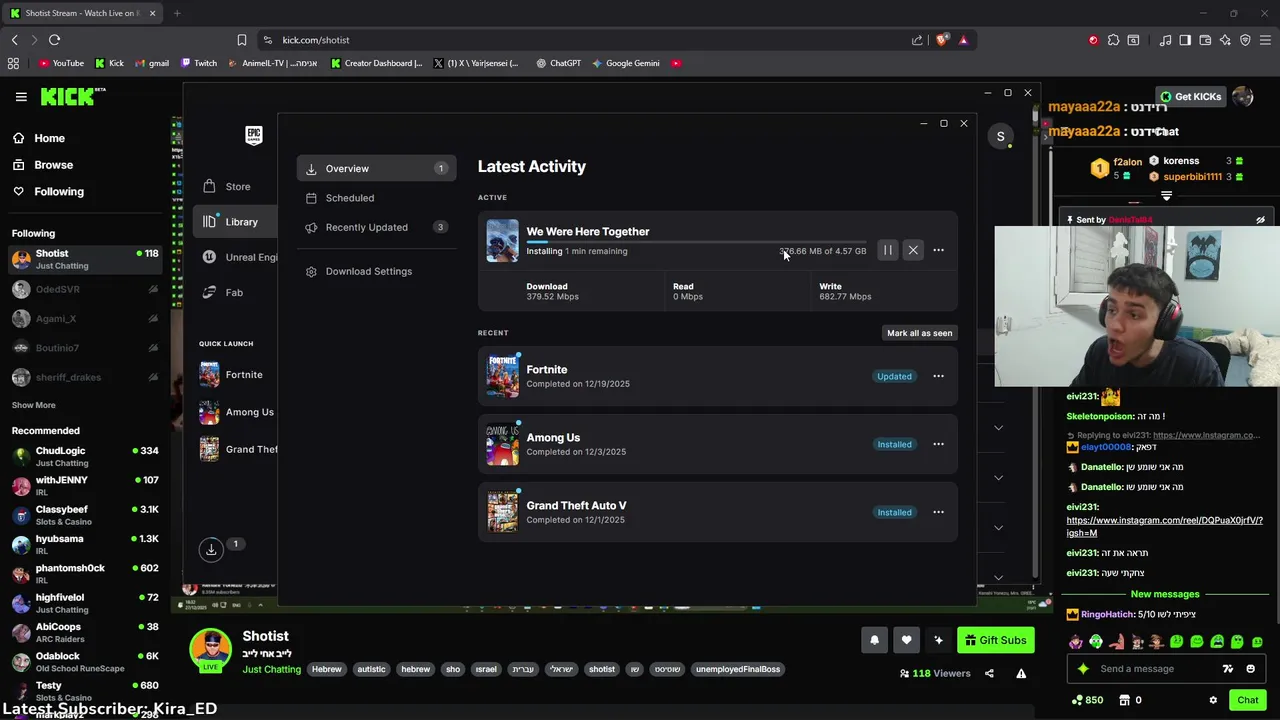The height and width of the screenshot is (720, 1280).
Task: Expand the gift leaderboard arrow
Action: click(1166, 196)
